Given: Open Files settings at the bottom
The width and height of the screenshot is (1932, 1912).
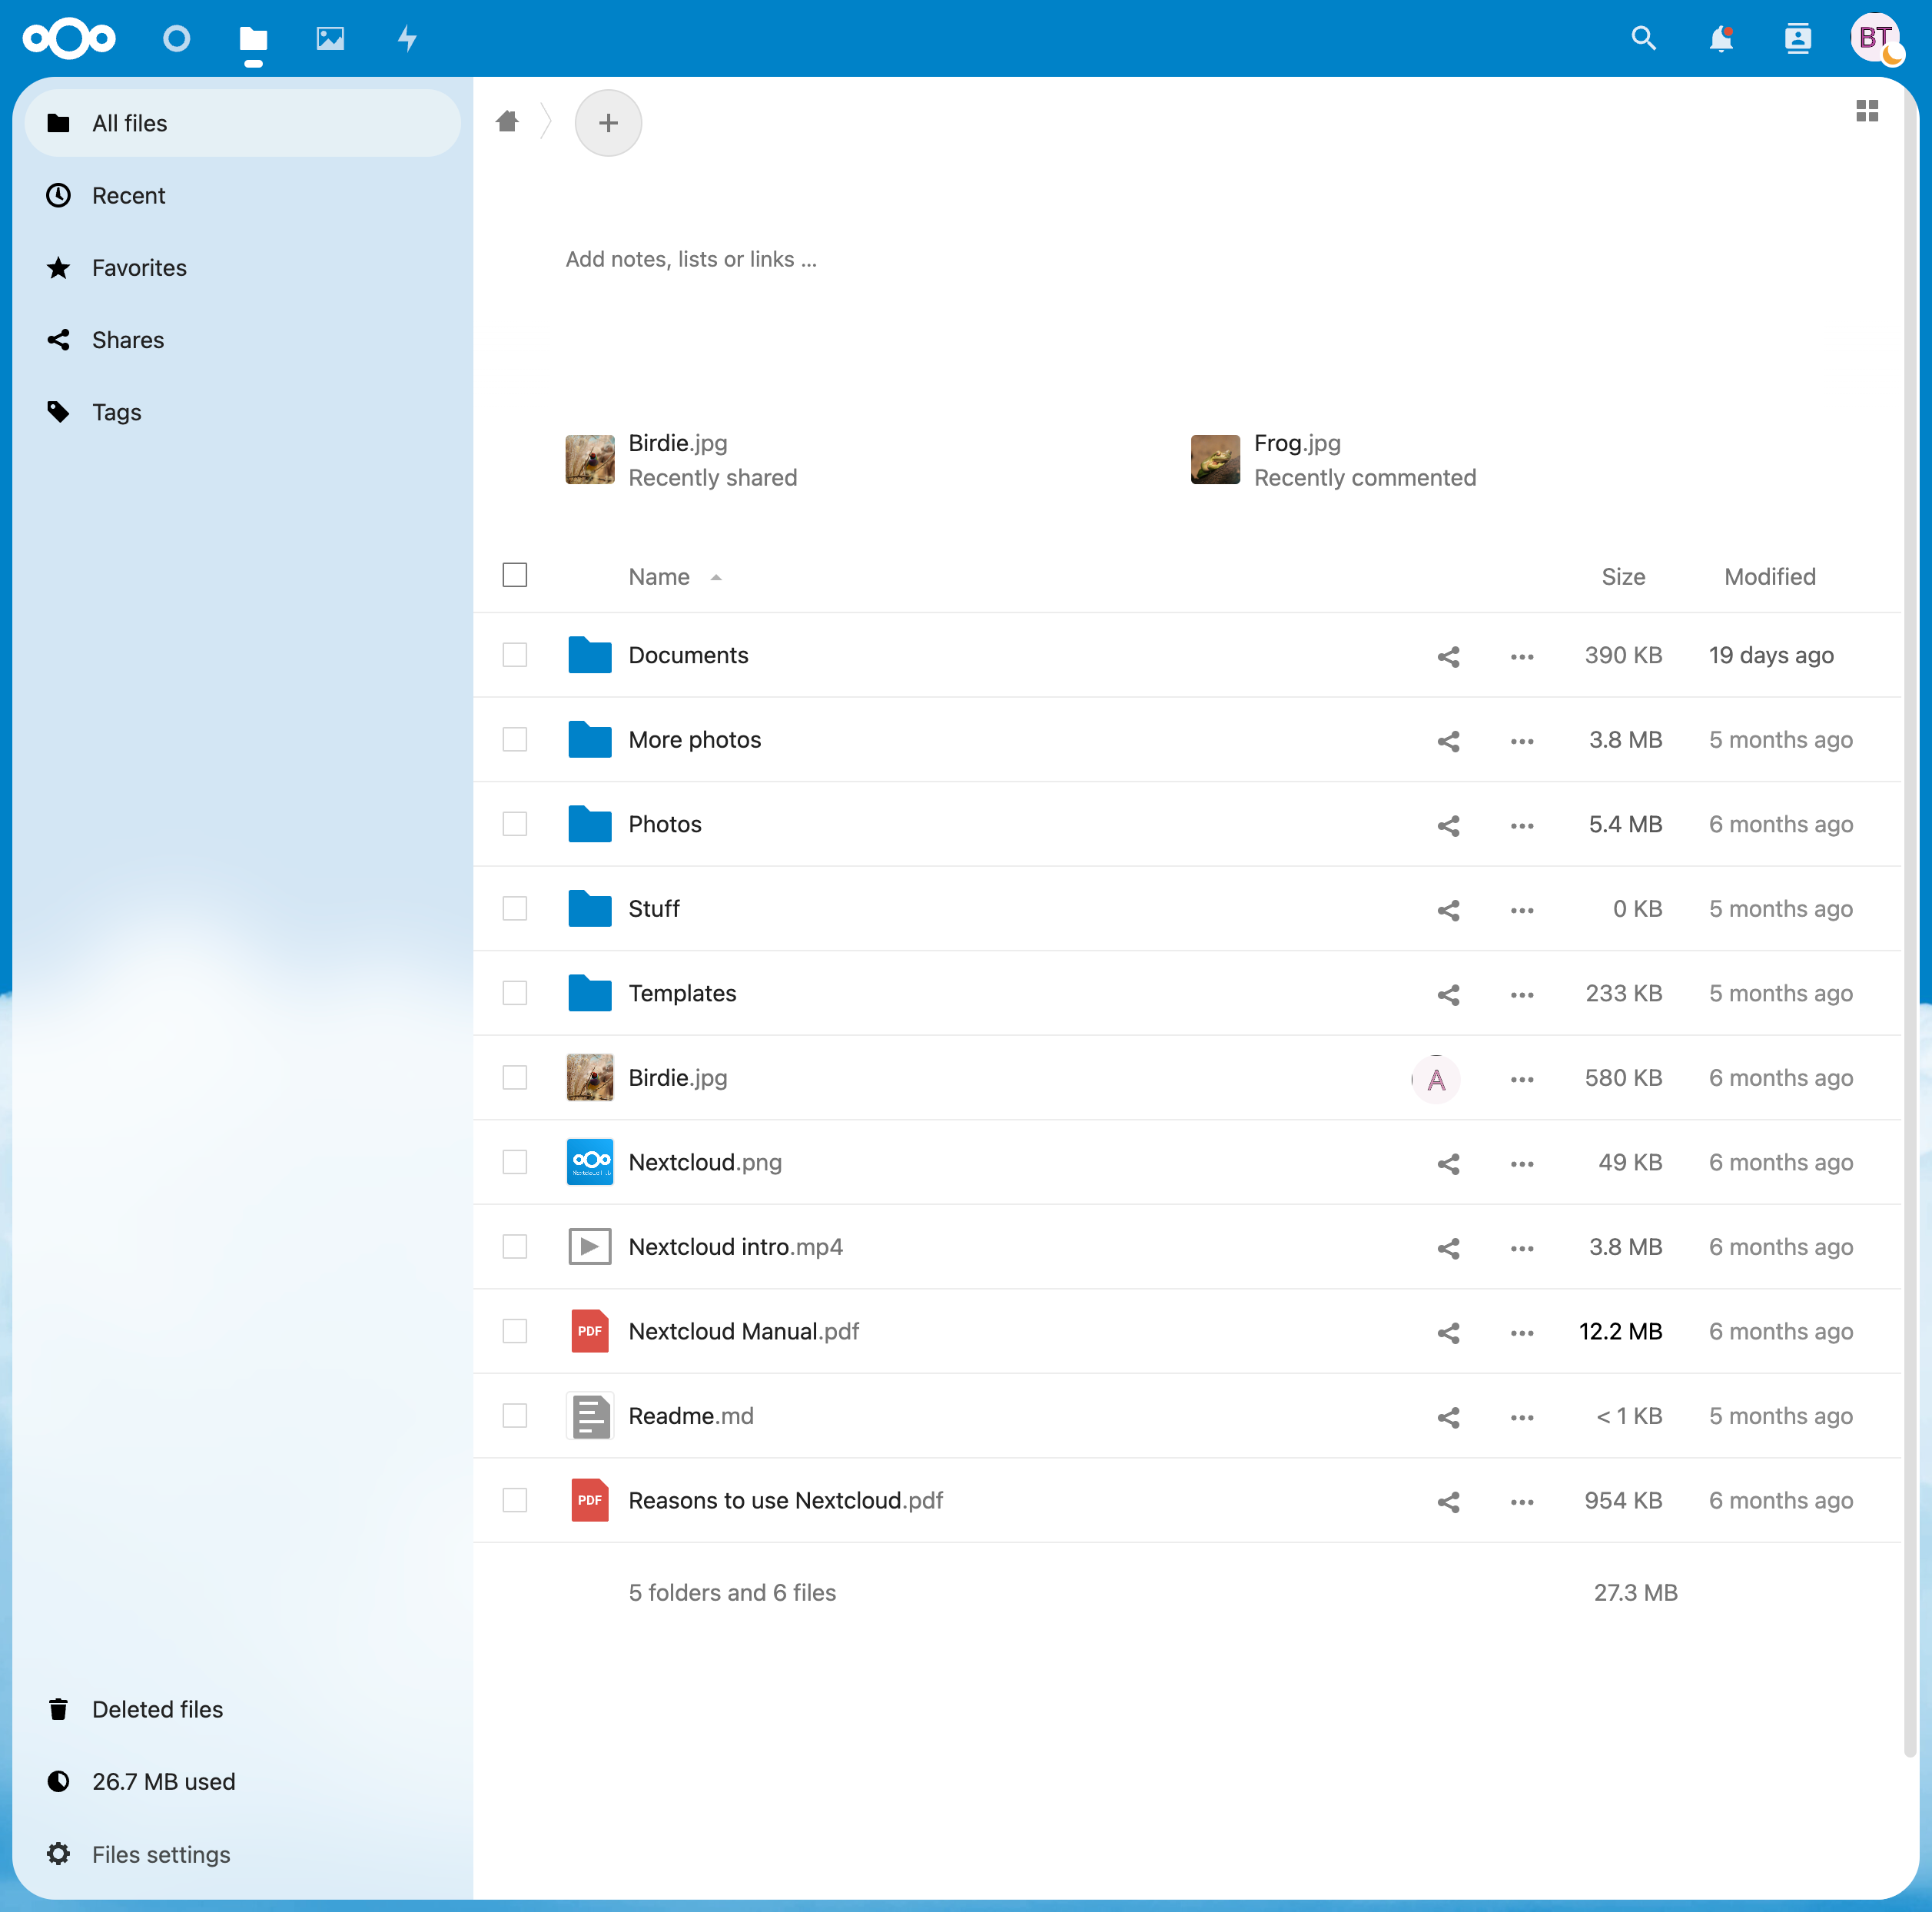Looking at the screenshot, I should [x=160, y=1854].
